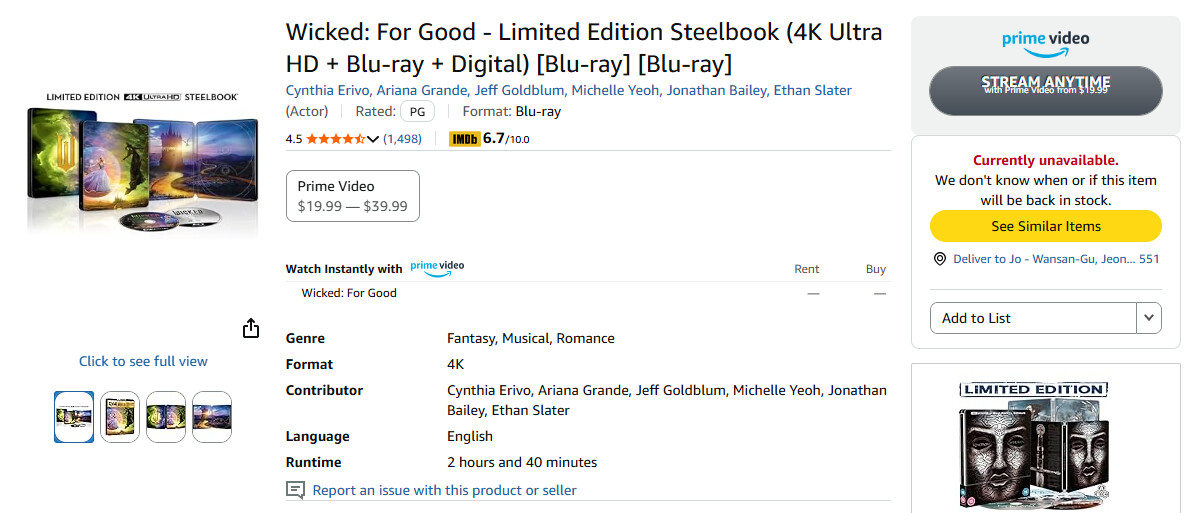Click the star rating icons

pos(336,139)
